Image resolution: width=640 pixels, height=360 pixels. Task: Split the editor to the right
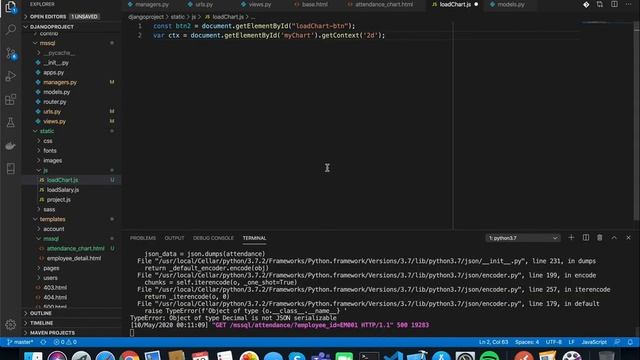614,4
